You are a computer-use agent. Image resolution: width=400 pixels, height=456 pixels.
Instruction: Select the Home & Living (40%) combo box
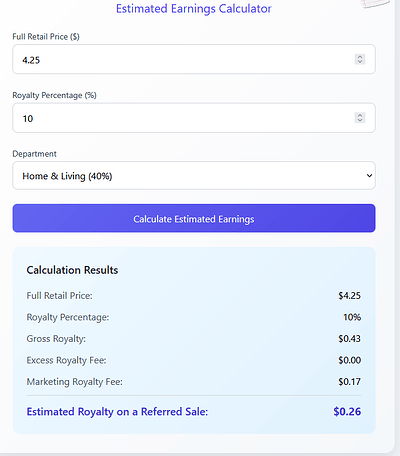point(194,176)
